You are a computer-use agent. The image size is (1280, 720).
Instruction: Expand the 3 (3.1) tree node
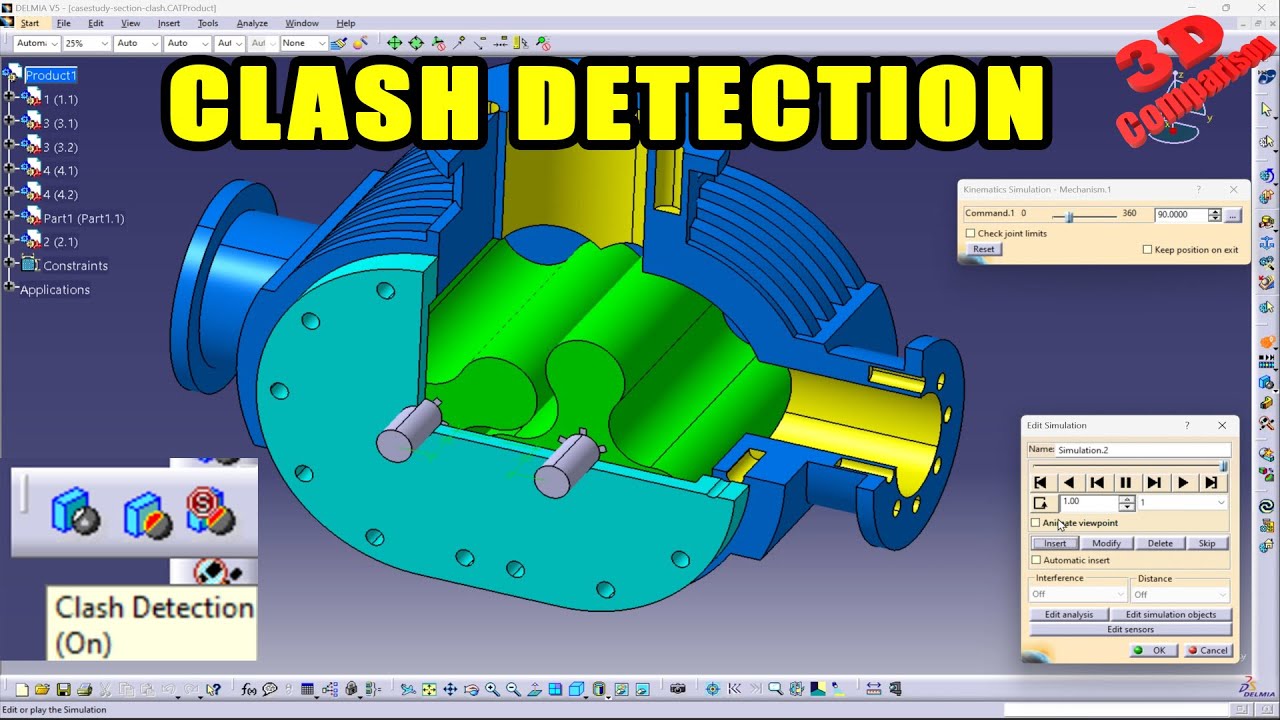[x=10, y=120]
